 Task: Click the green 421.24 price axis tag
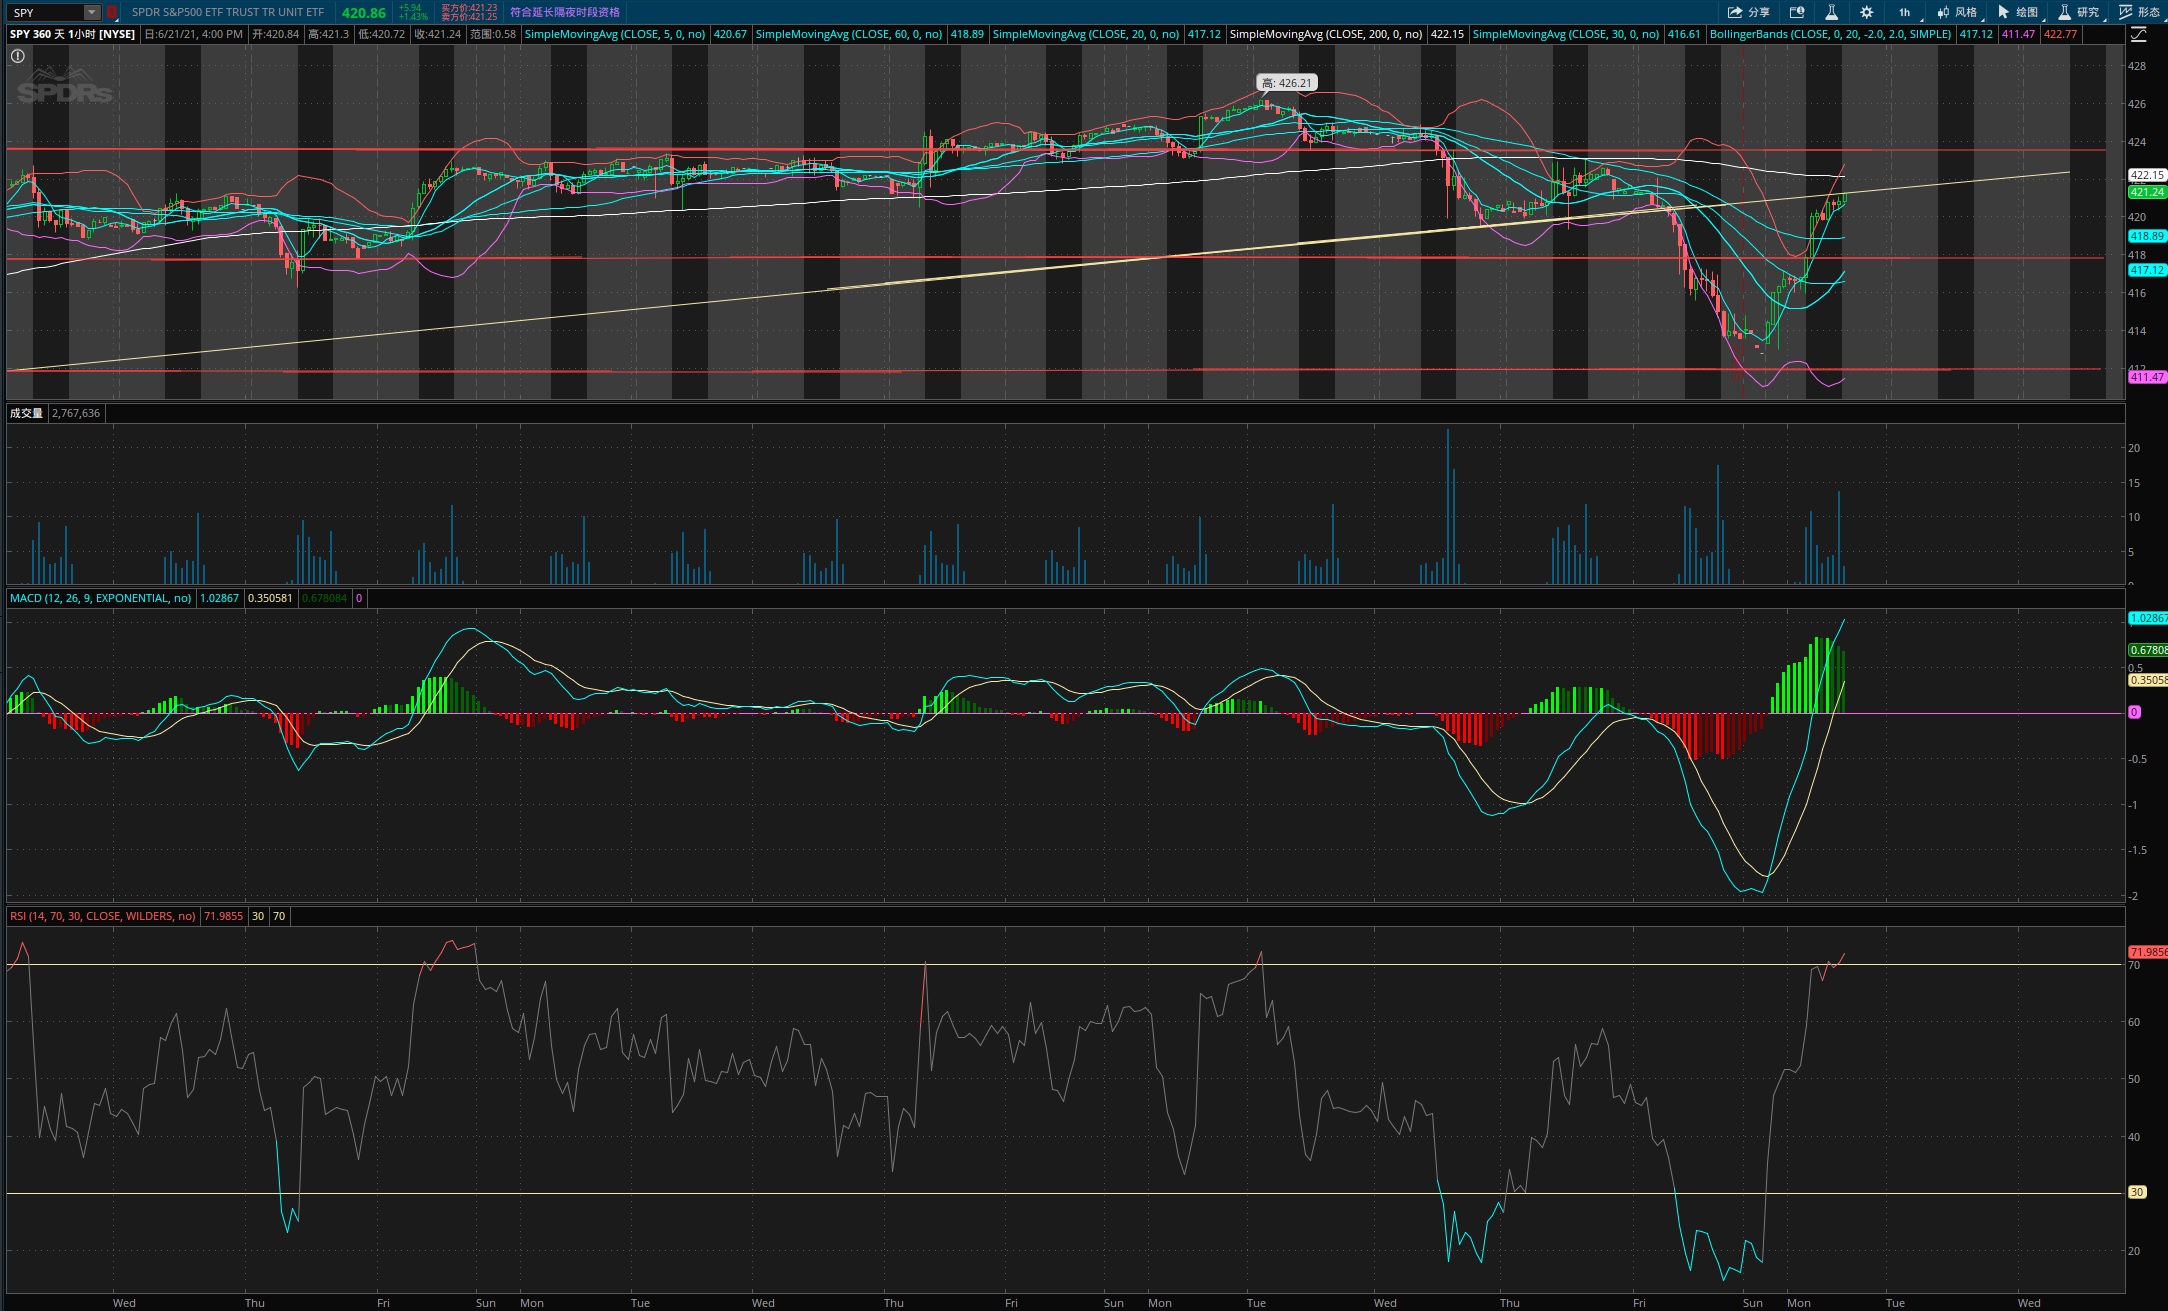(x=2147, y=192)
